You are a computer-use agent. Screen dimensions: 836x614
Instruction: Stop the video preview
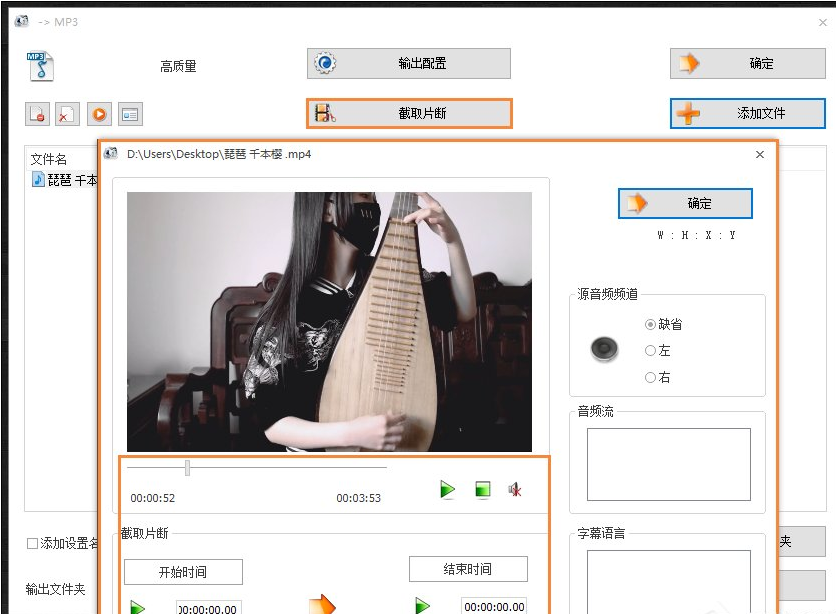click(481, 490)
